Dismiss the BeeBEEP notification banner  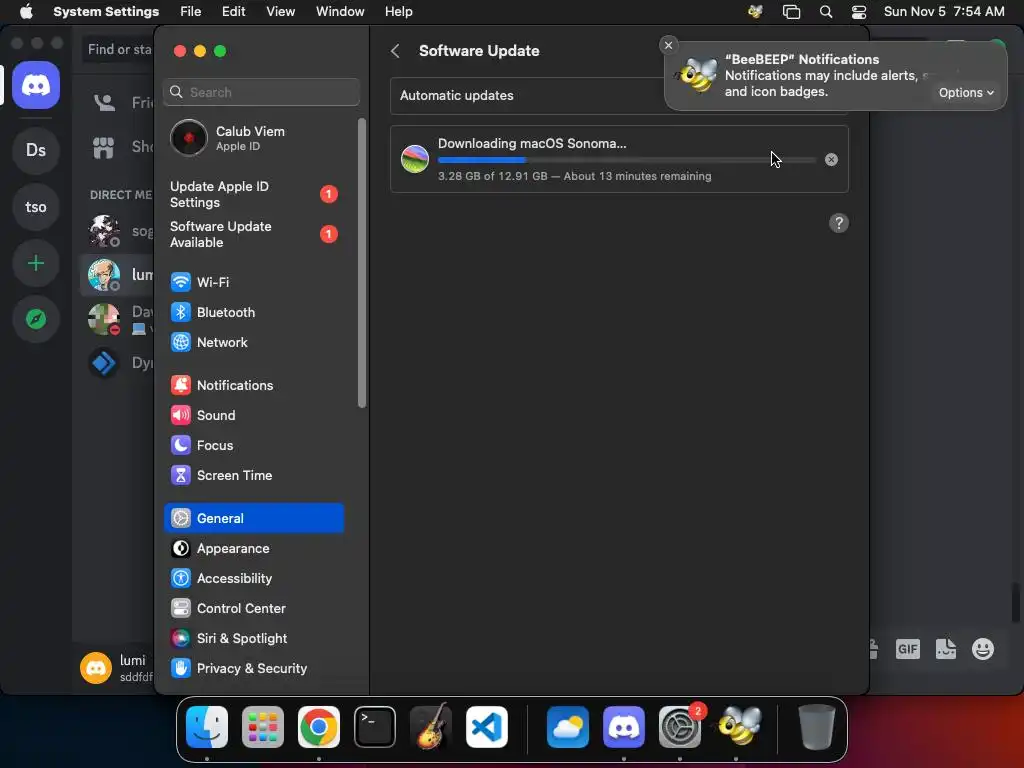[668, 45]
